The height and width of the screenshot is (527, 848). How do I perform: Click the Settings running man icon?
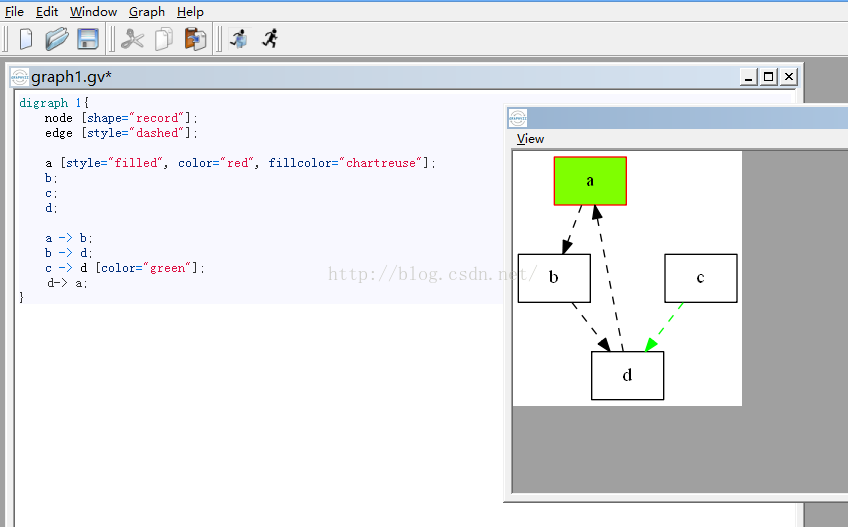238,39
